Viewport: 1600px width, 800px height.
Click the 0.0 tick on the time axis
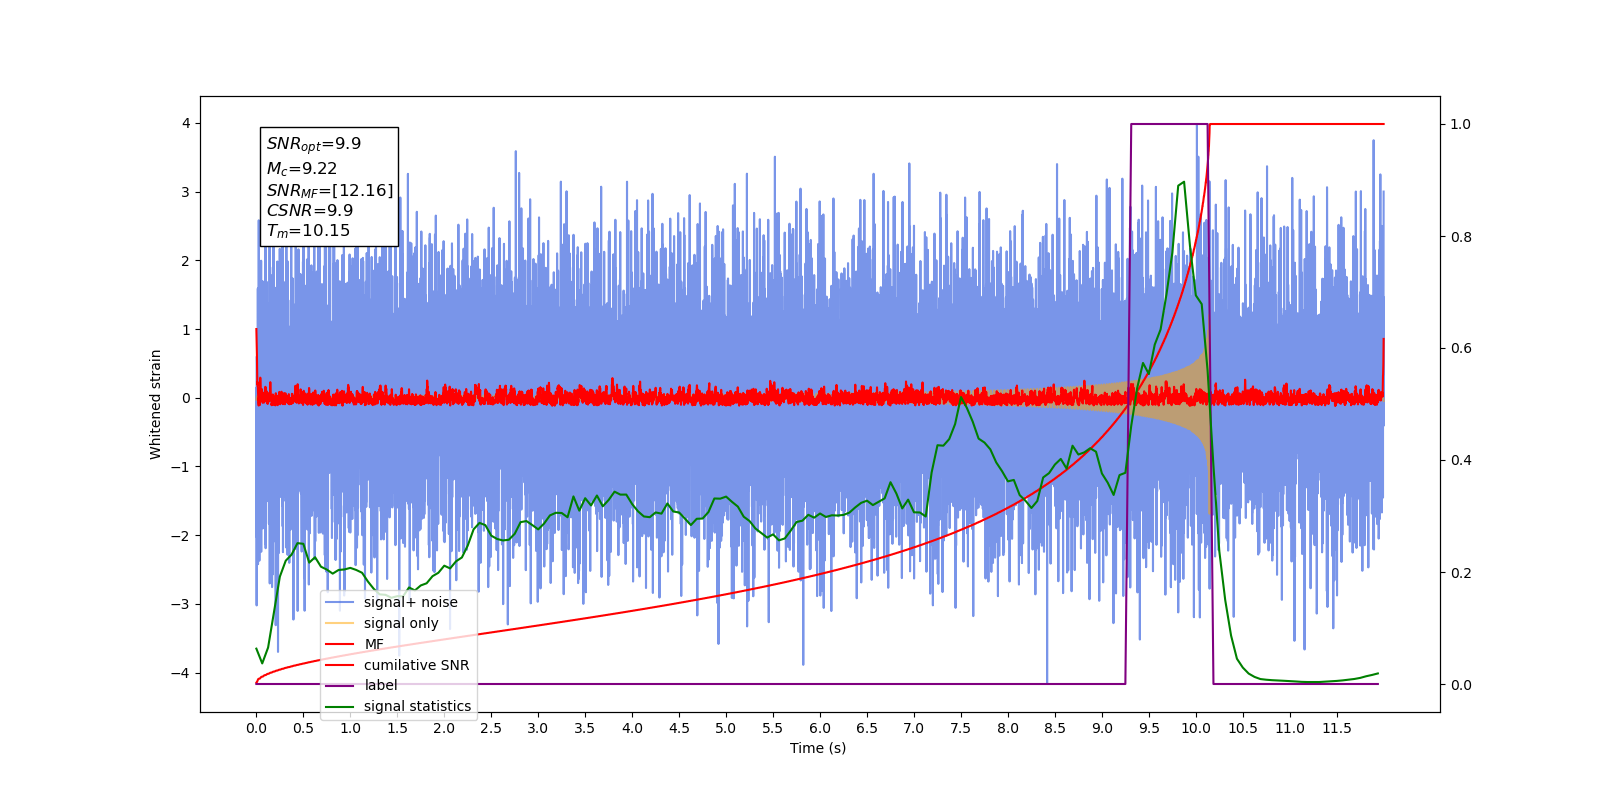coord(256,728)
